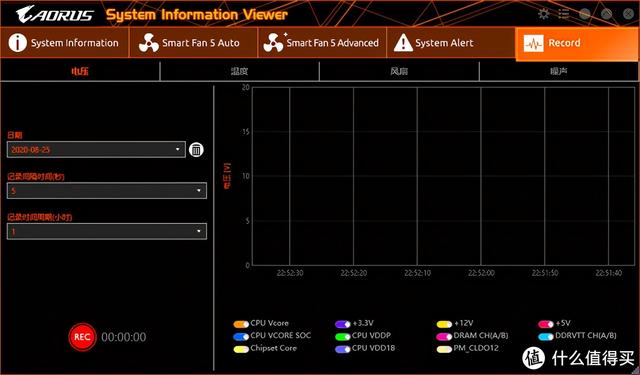Click the warning triangle icon on System Alert
The height and width of the screenshot is (375, 640).
tap(403, 43)
